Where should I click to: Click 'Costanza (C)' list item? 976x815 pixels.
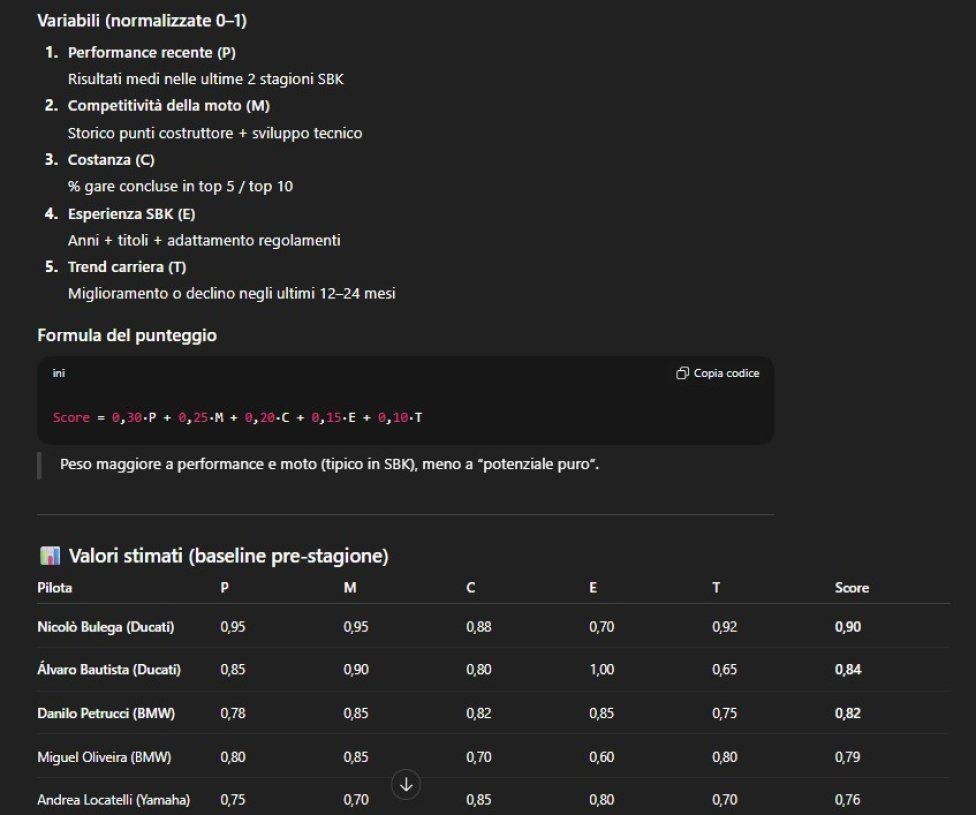111,159
